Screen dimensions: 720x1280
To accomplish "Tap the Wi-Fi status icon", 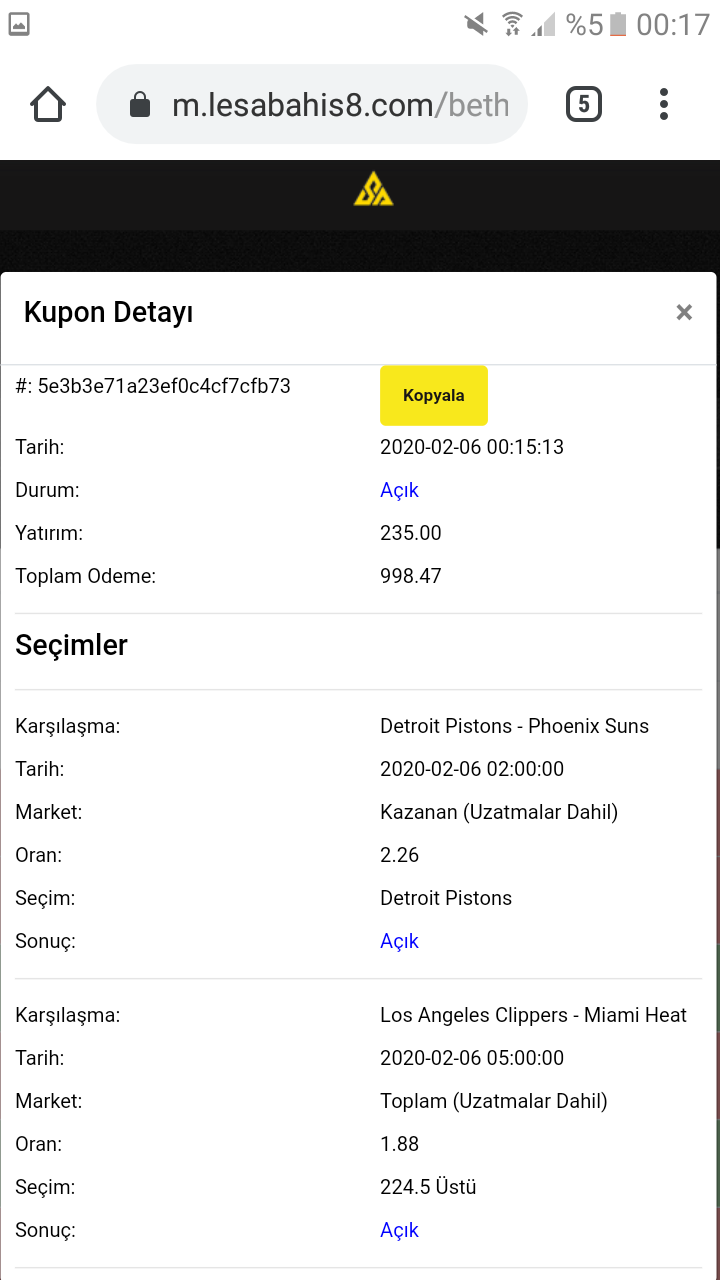I will pos(512,24).
